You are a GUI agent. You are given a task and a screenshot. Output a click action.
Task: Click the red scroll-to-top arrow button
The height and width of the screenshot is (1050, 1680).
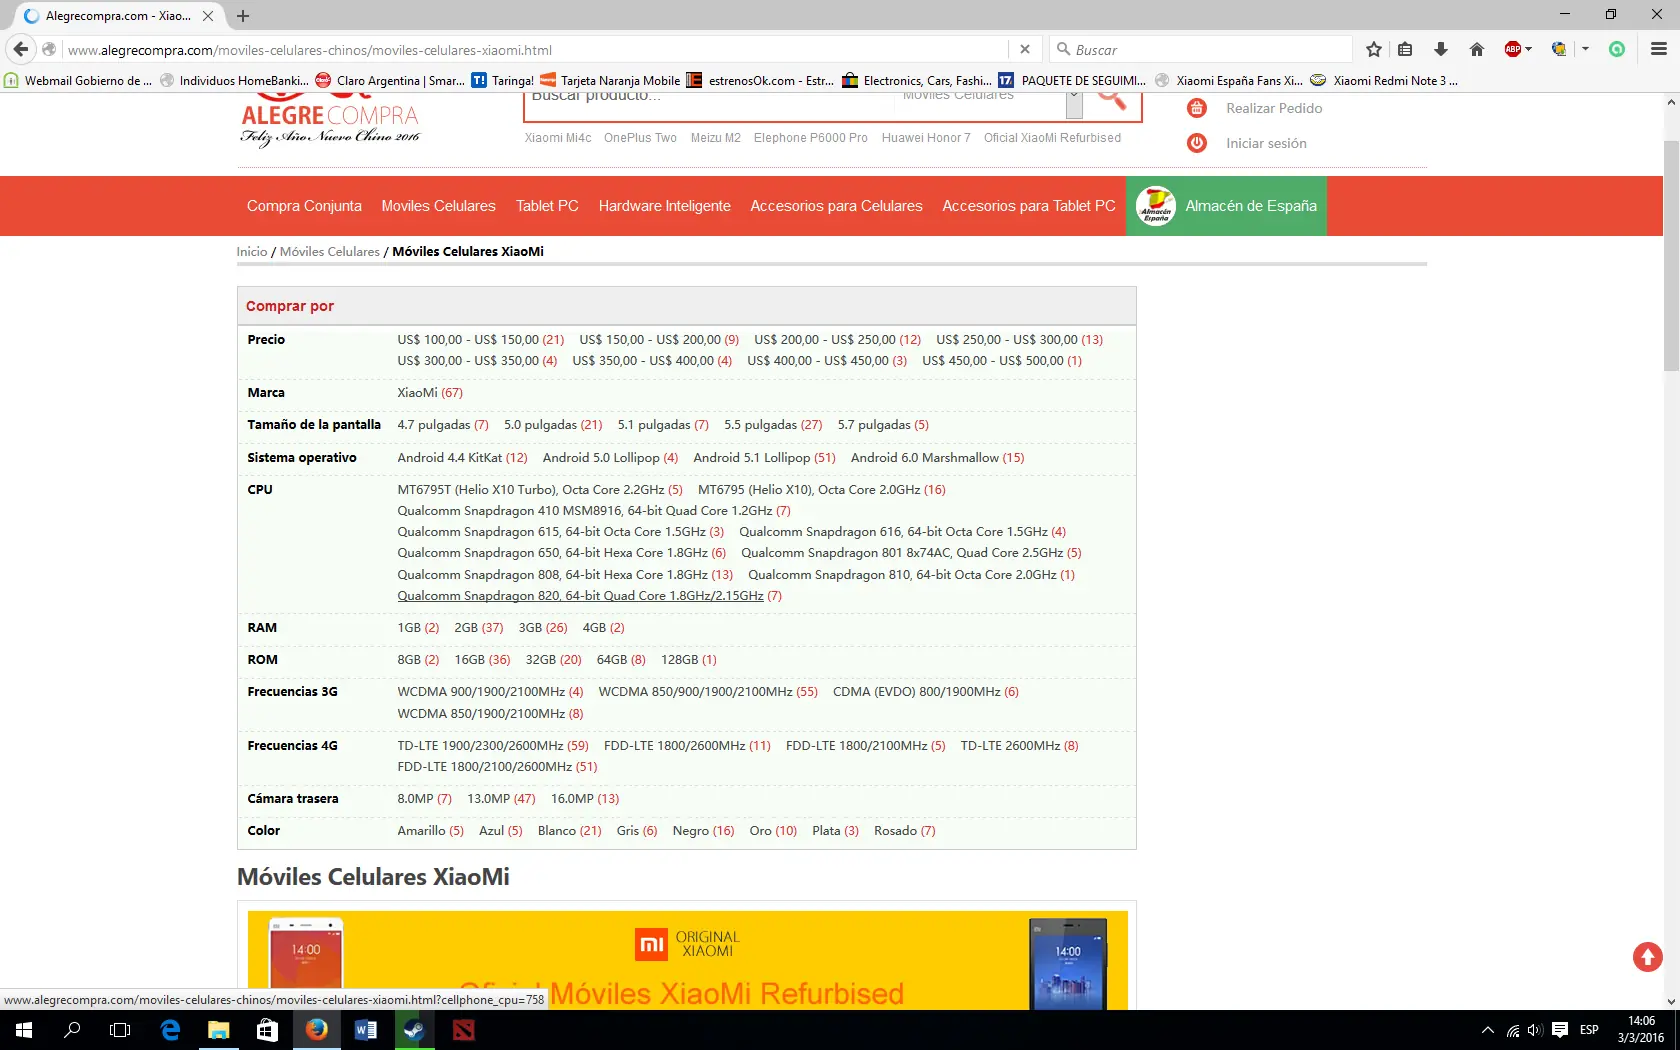pos(1648,957)
